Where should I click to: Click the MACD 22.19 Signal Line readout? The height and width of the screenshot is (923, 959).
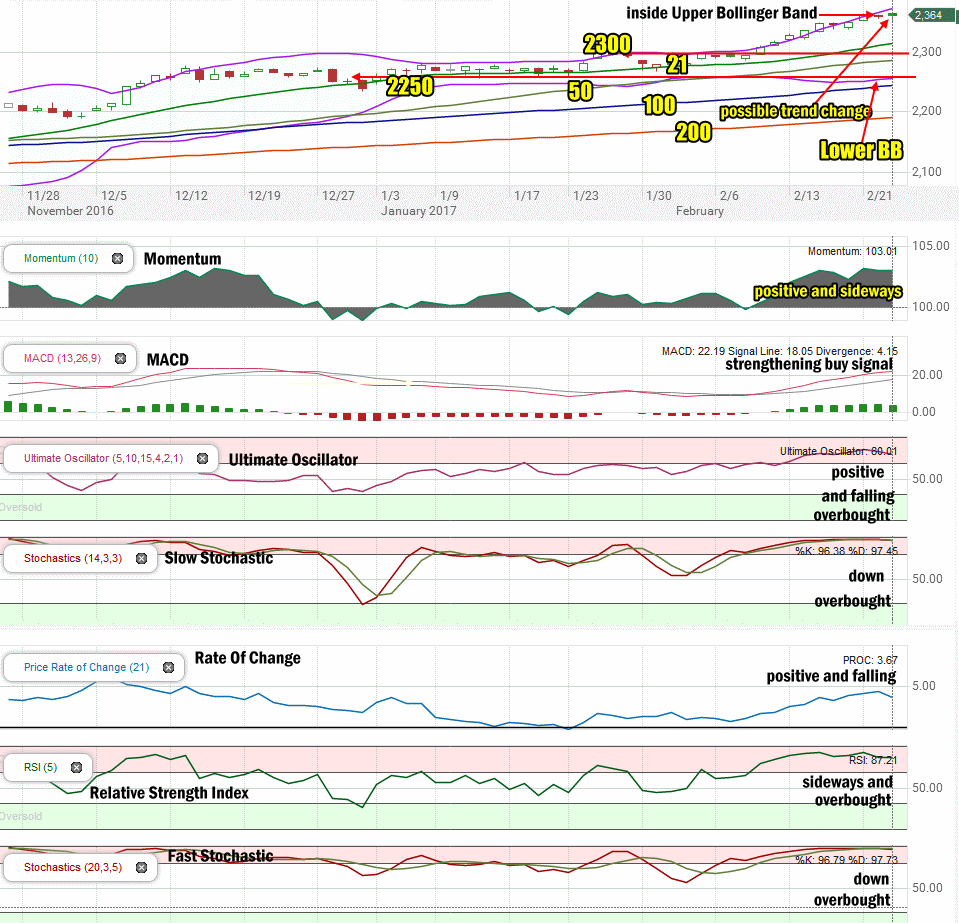780,351
